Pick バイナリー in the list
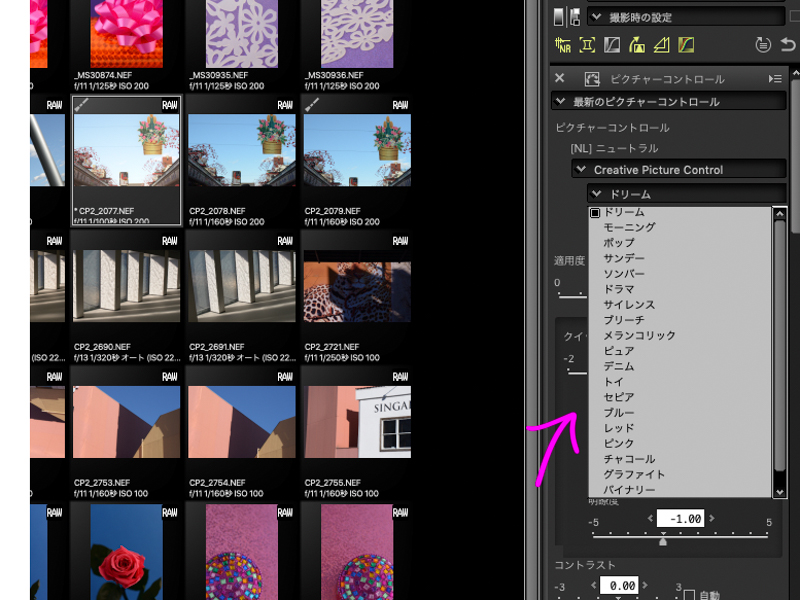The image size is (800, 600). 681,489
